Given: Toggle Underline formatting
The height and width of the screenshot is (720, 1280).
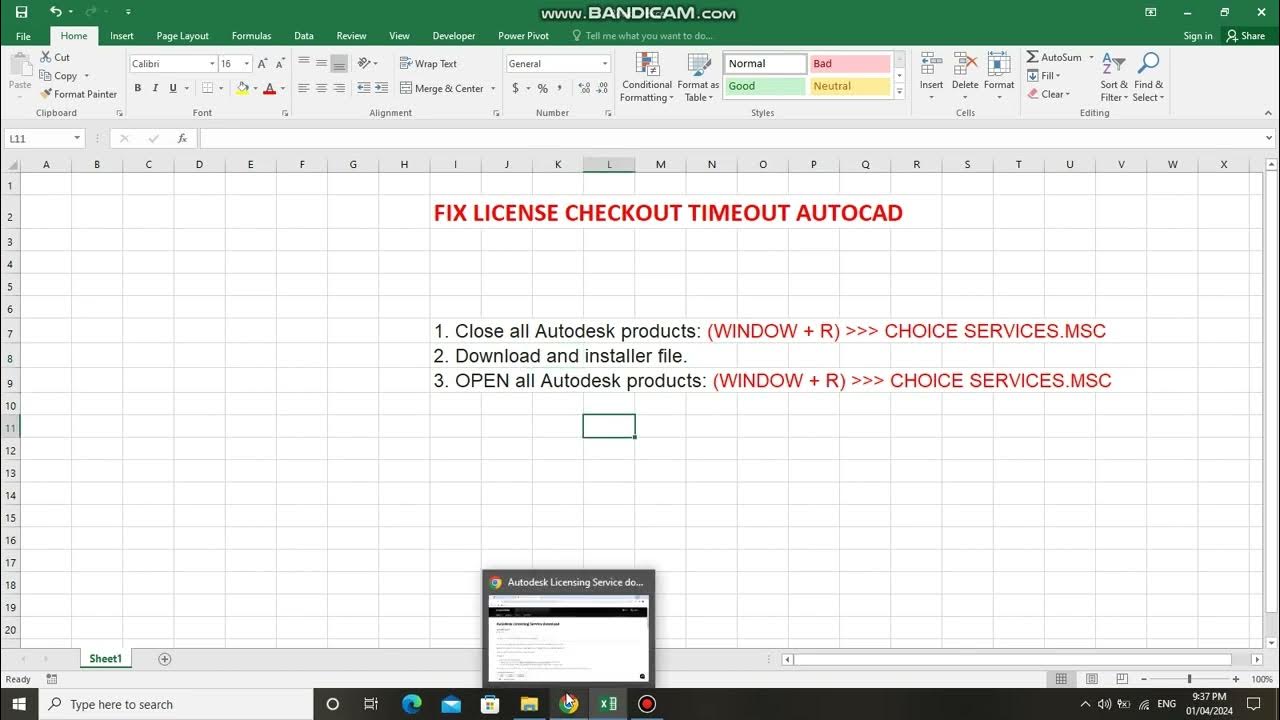Looking at the screenshot, I should tap(173, 88).
